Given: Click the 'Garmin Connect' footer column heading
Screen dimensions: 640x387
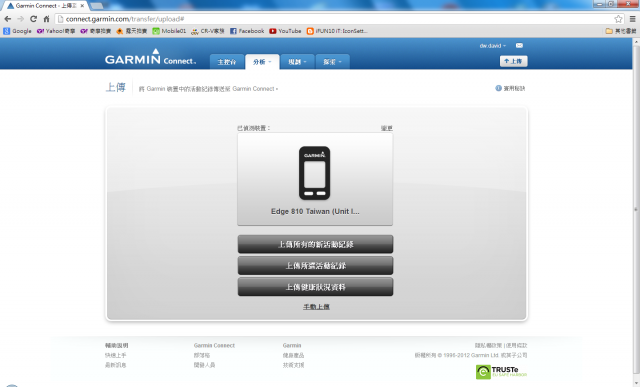Looking at the screenshot, I should click(x=214, y=345).
